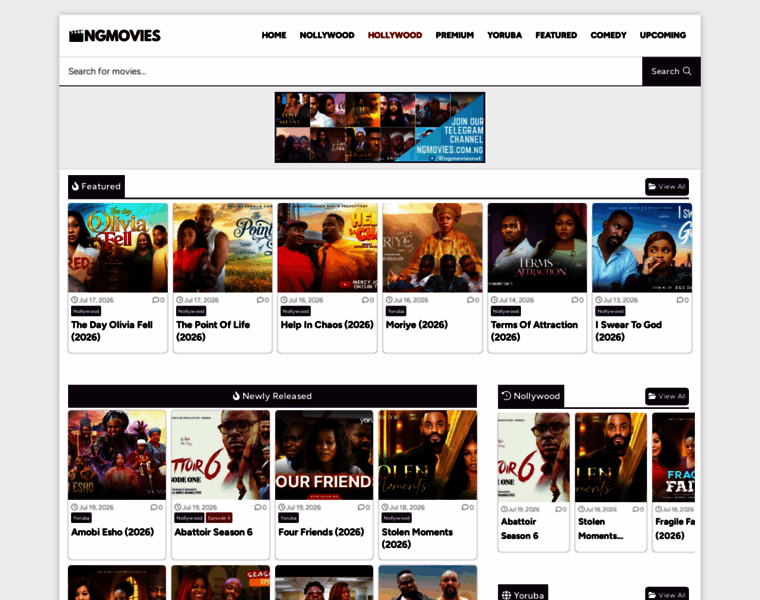Click Abattoir Season 6 title in Nollywood sidebar
760x600 pixels.
(x=519, y=529)
